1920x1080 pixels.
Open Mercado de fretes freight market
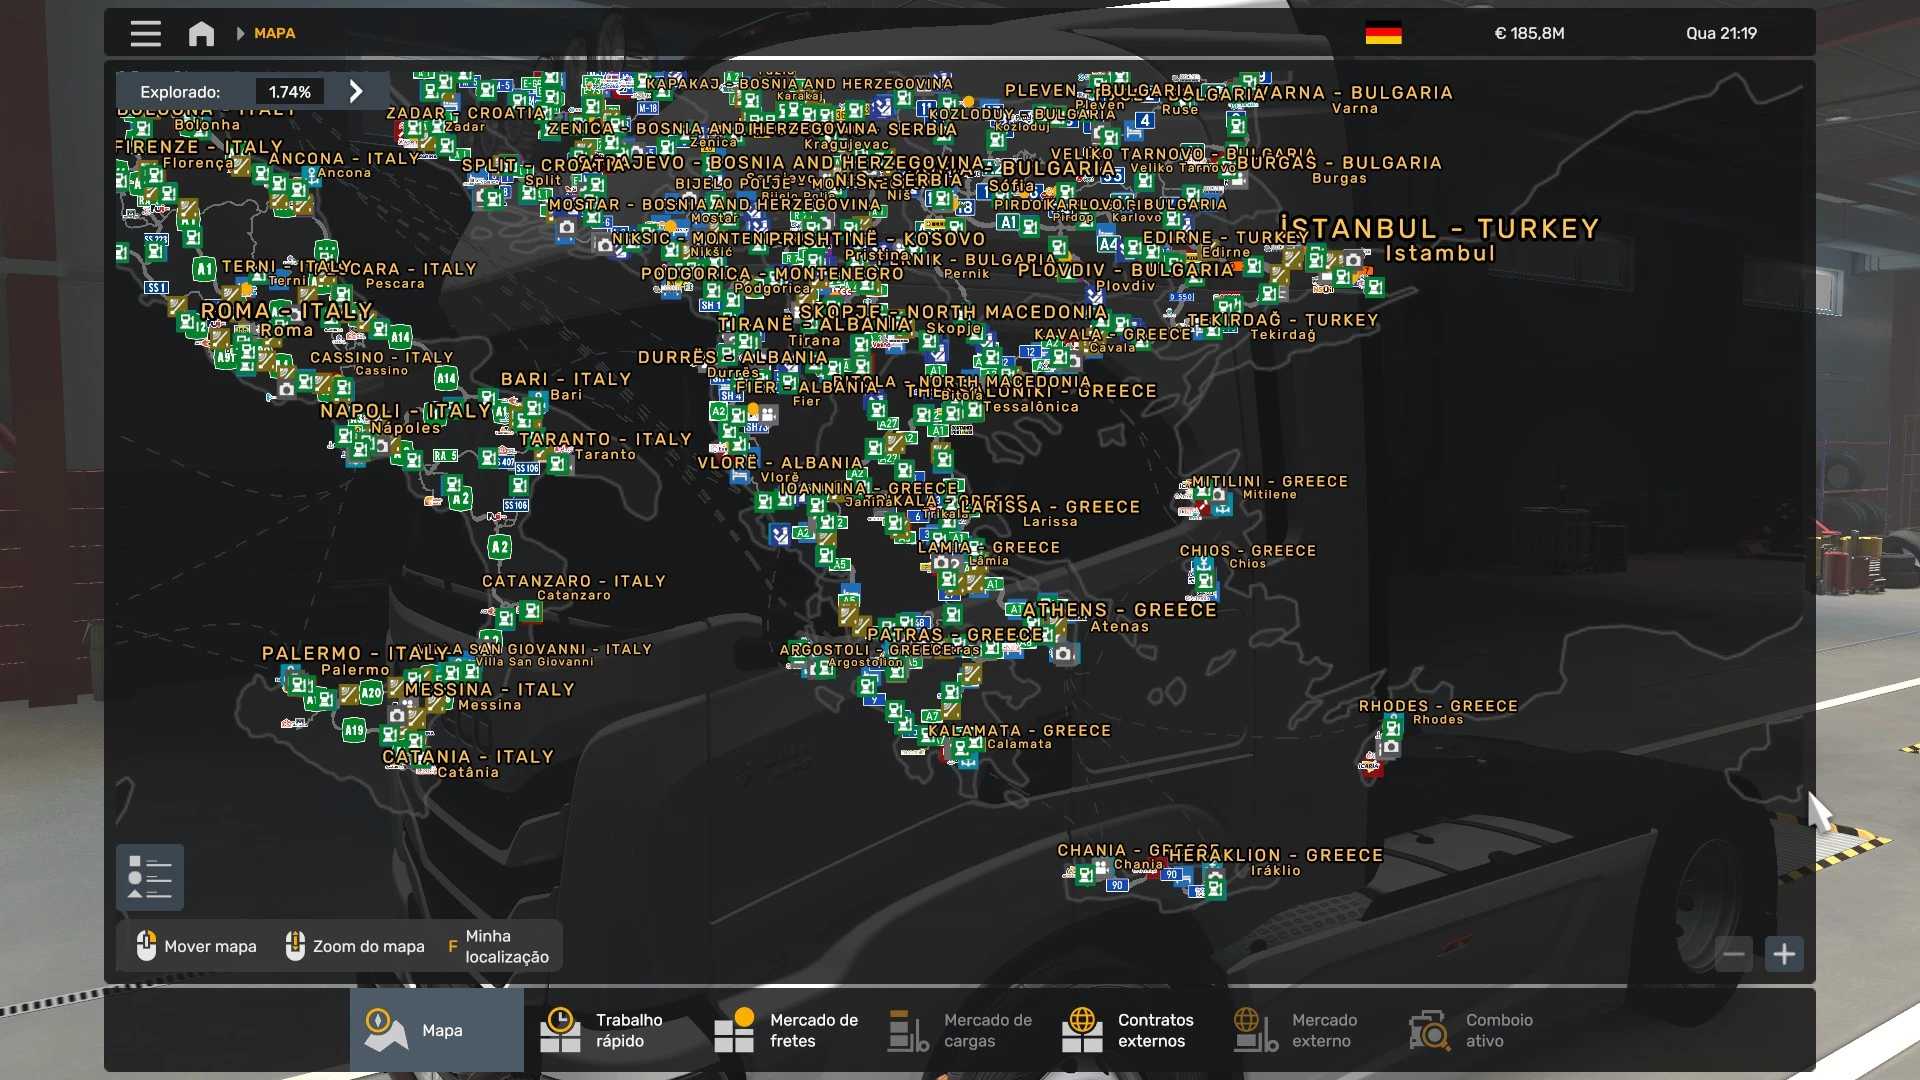(x=787, y=1030)
